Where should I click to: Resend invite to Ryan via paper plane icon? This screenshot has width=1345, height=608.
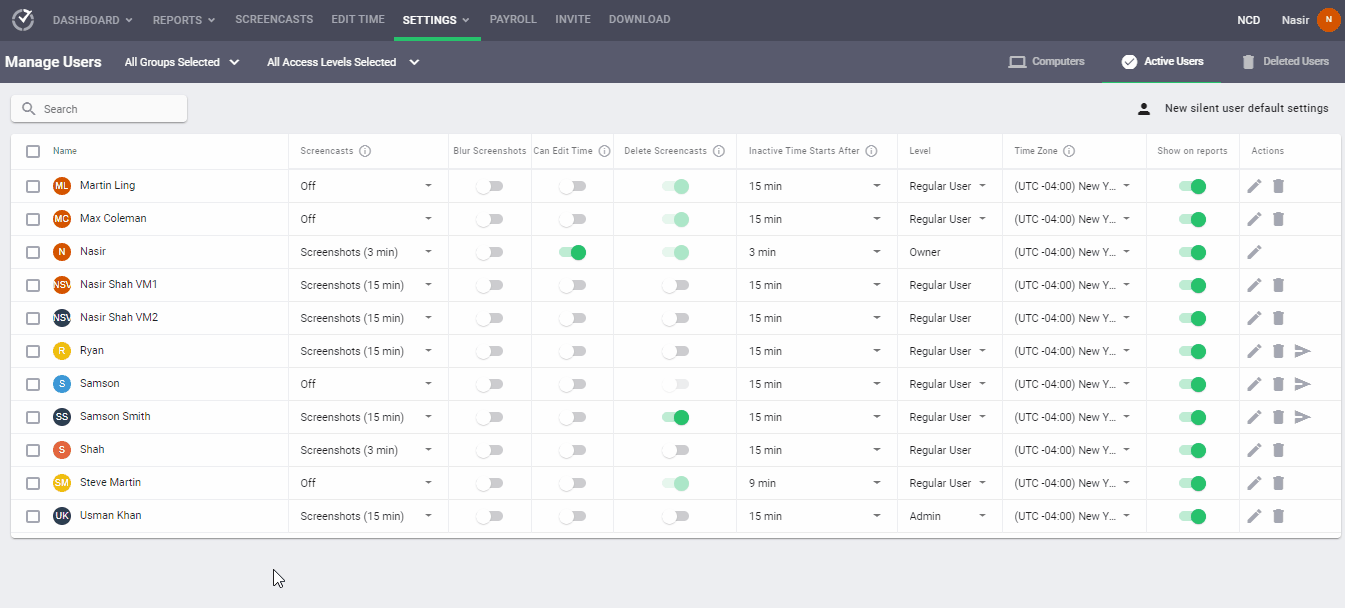[x=1303, y=350]
